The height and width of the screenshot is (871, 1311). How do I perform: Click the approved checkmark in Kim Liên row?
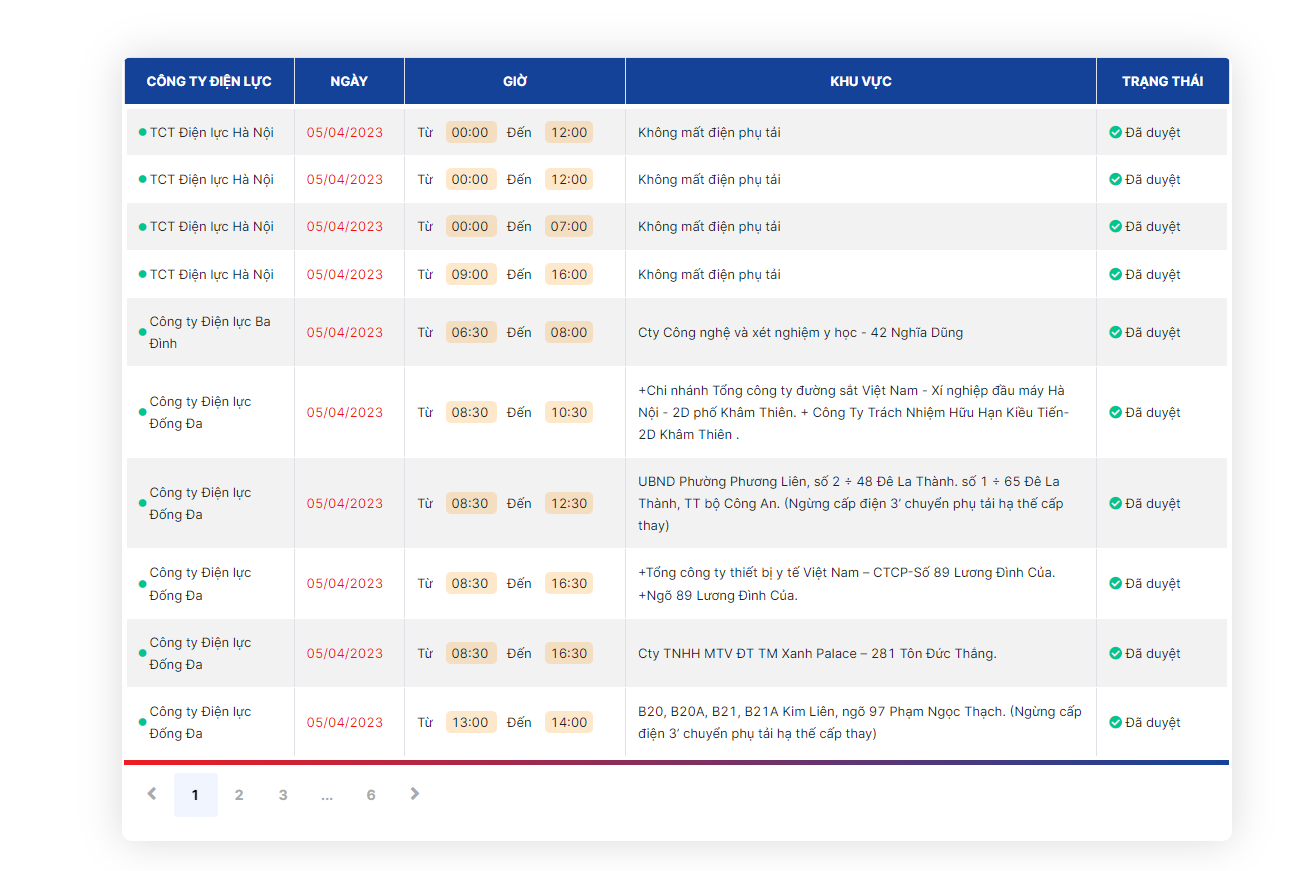click(1115, 722)
